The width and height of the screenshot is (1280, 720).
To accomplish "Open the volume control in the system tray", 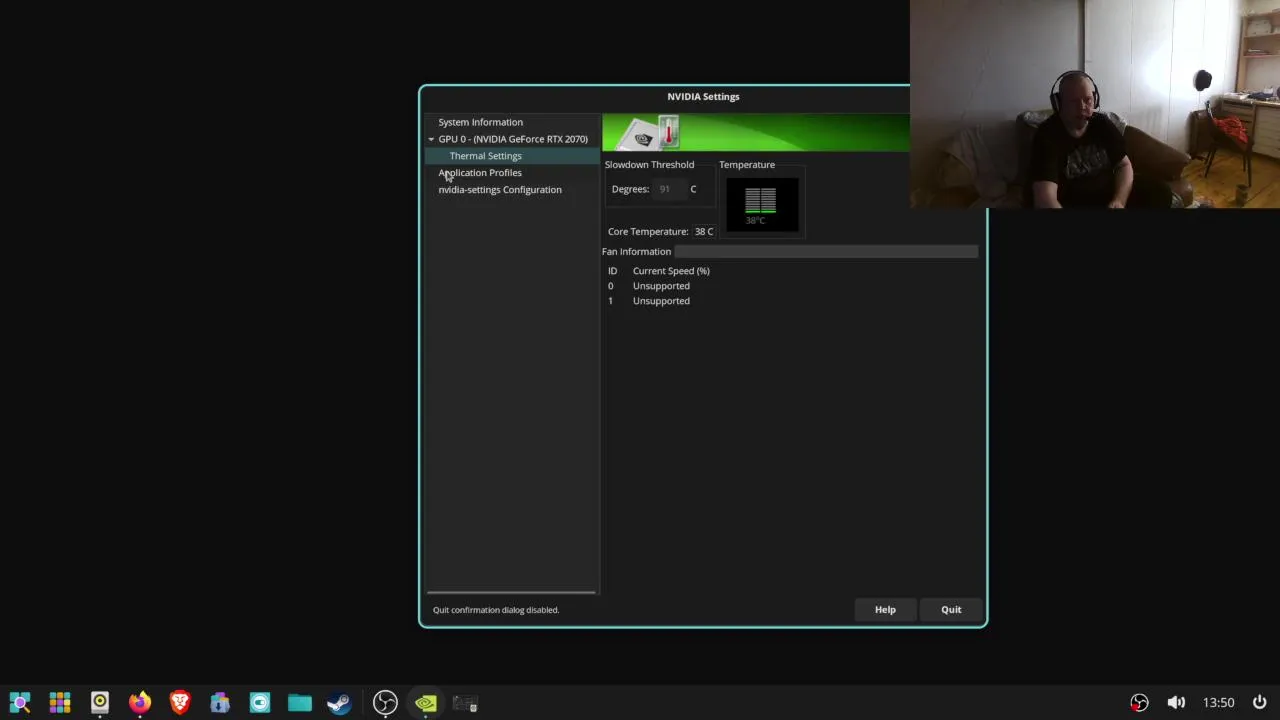I will [1176, 703].
